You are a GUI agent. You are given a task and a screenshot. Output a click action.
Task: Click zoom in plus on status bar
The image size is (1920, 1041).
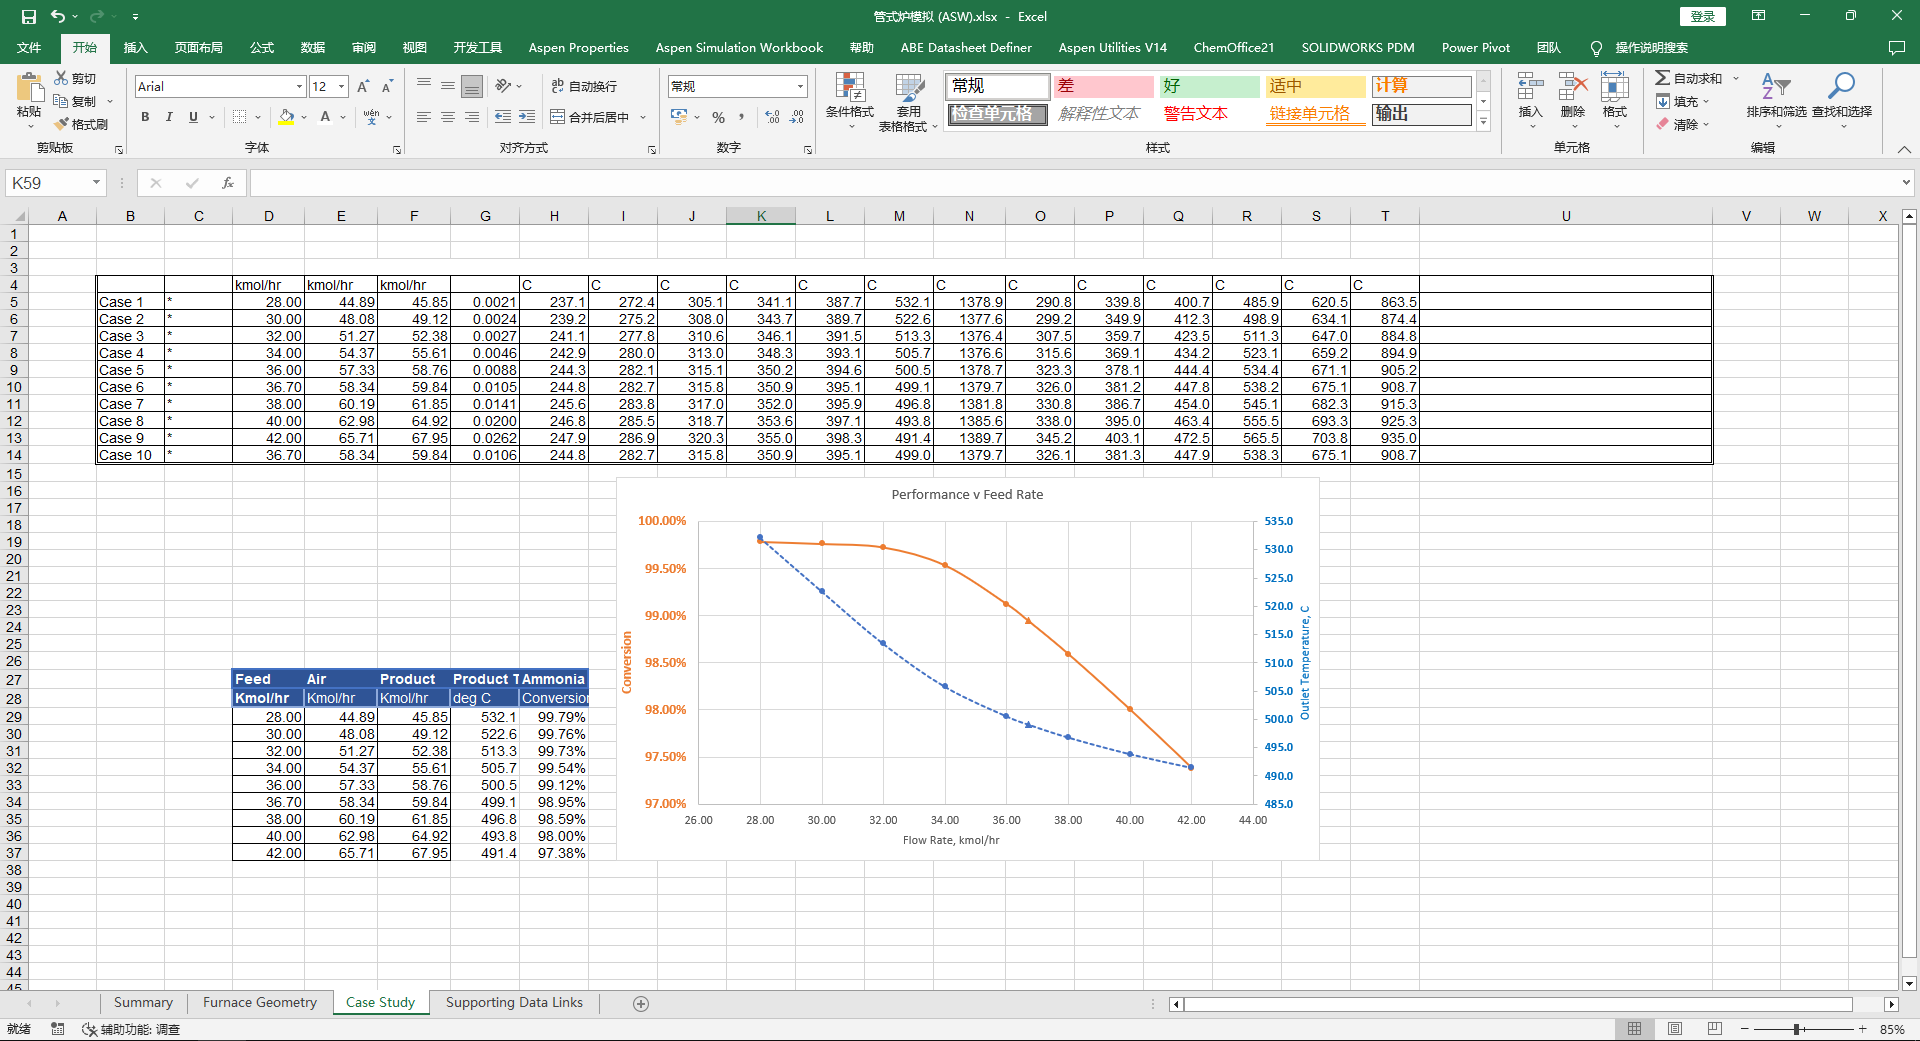[x=1862, y=1029]
